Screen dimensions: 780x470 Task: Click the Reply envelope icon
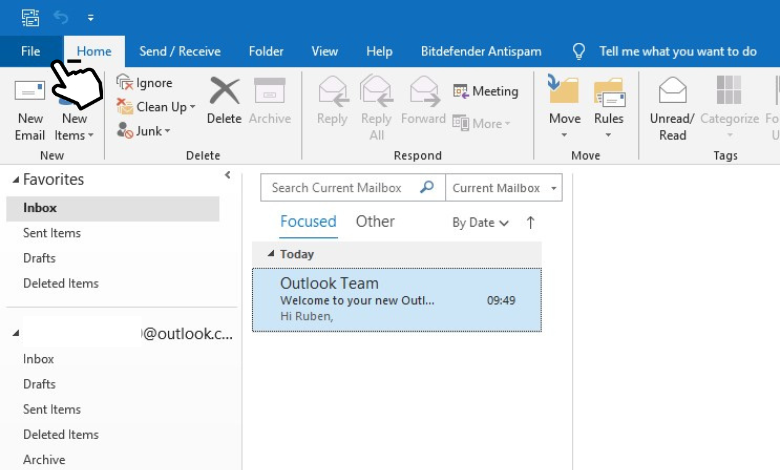[333, 91]
